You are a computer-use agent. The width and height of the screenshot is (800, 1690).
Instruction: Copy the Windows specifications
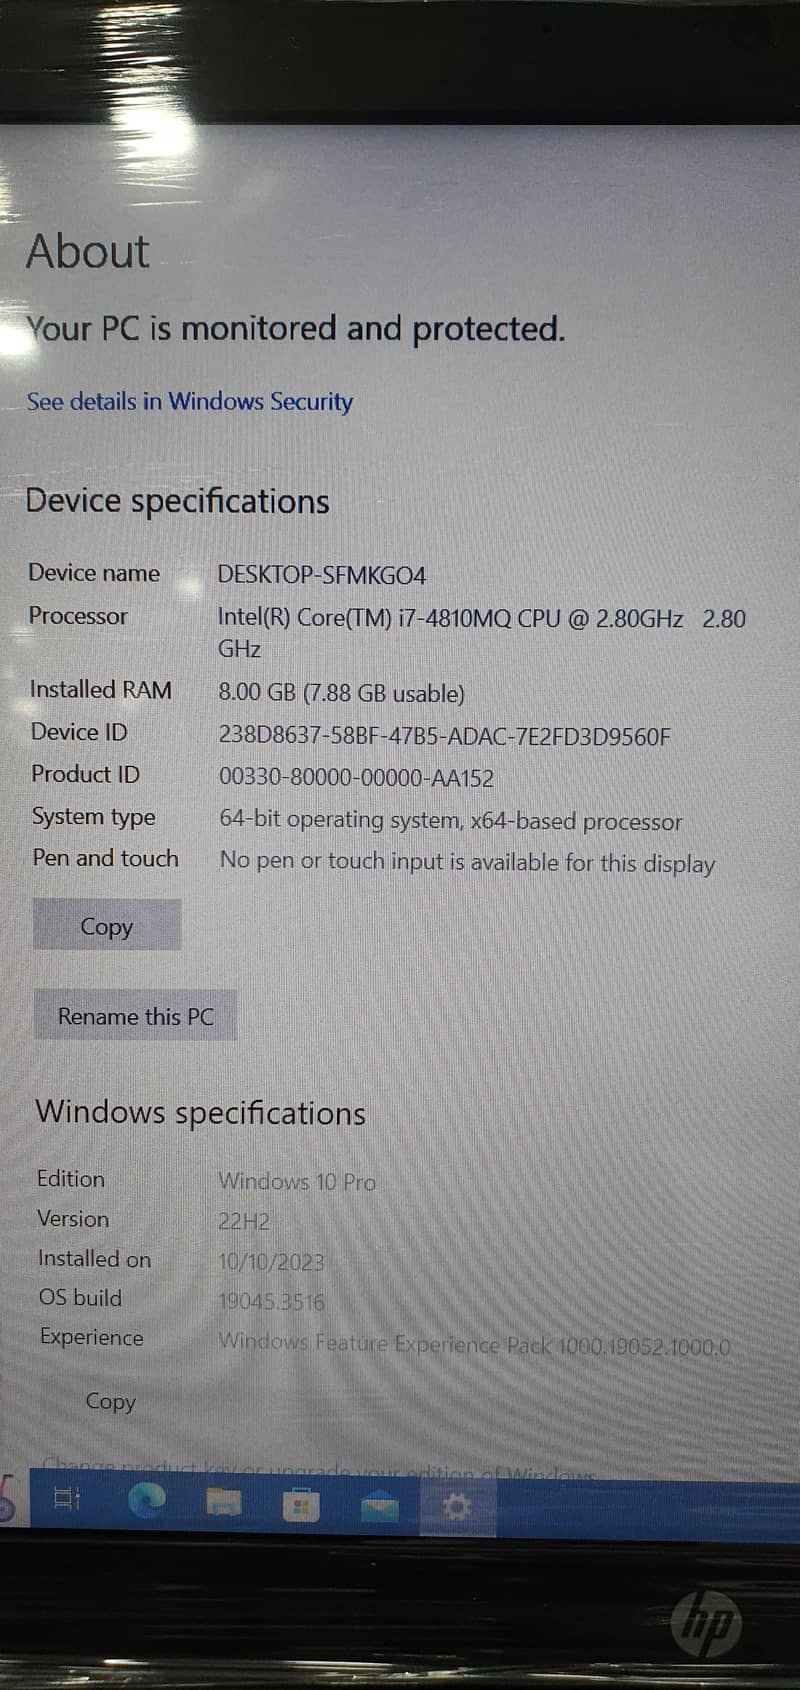pos(110,1401)
